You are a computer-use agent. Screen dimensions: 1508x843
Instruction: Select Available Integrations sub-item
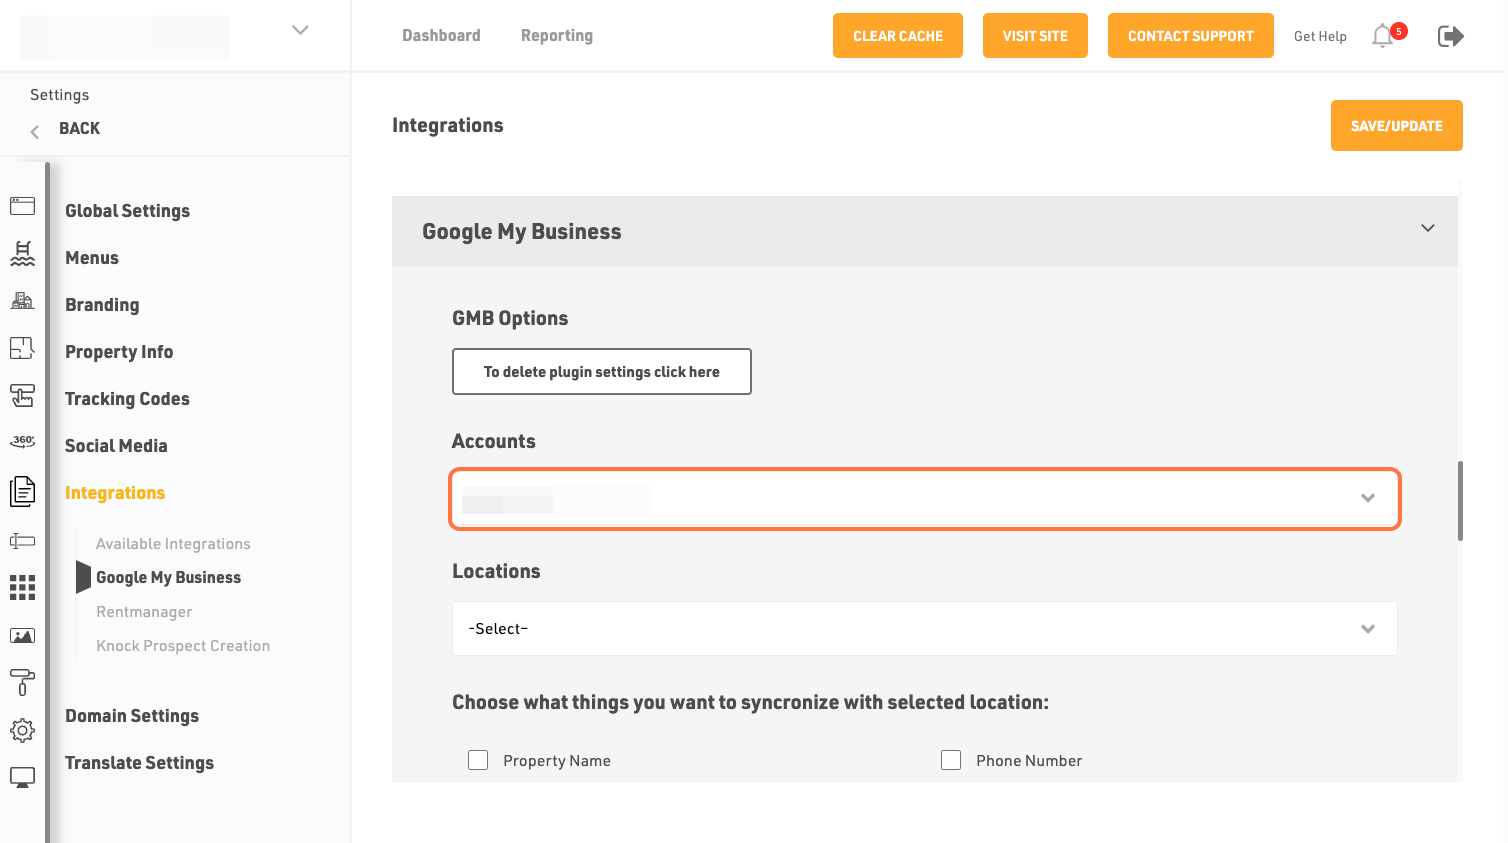173,544
